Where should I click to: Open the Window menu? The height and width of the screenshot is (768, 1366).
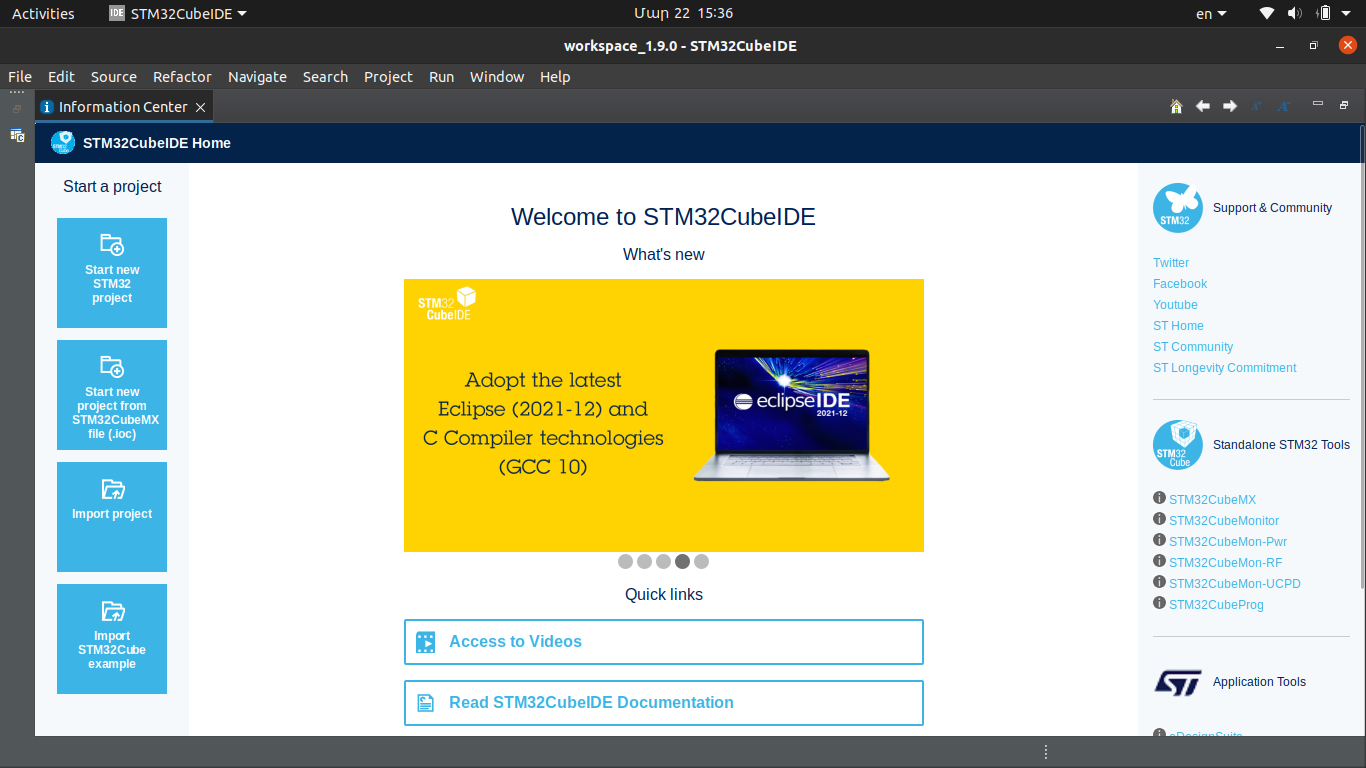[497, 77]
